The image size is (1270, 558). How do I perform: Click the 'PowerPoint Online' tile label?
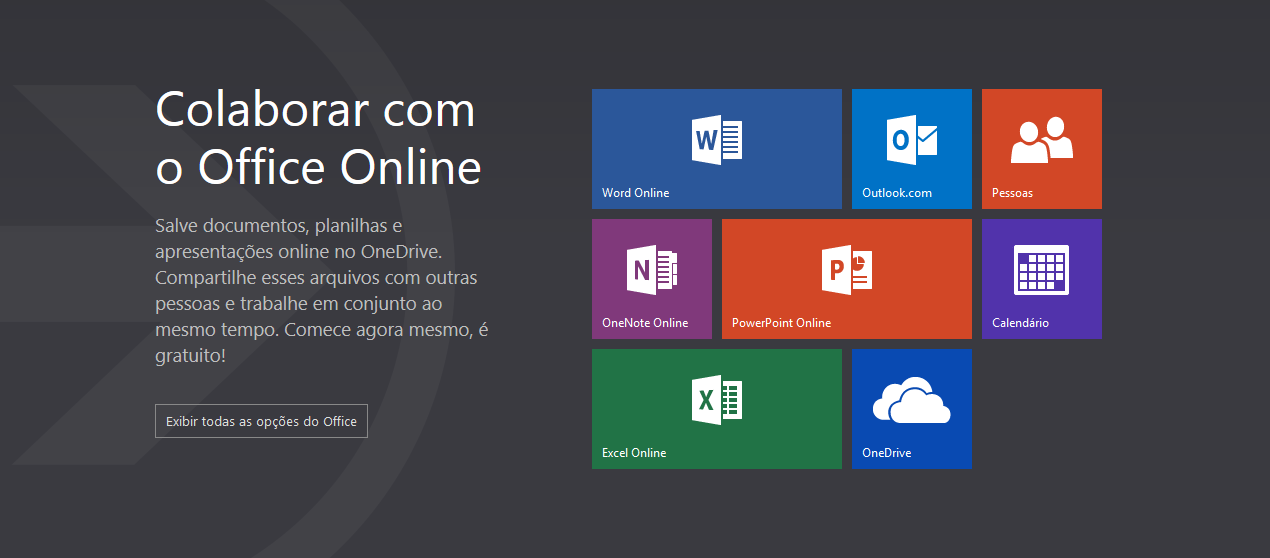tap(781, 323)
